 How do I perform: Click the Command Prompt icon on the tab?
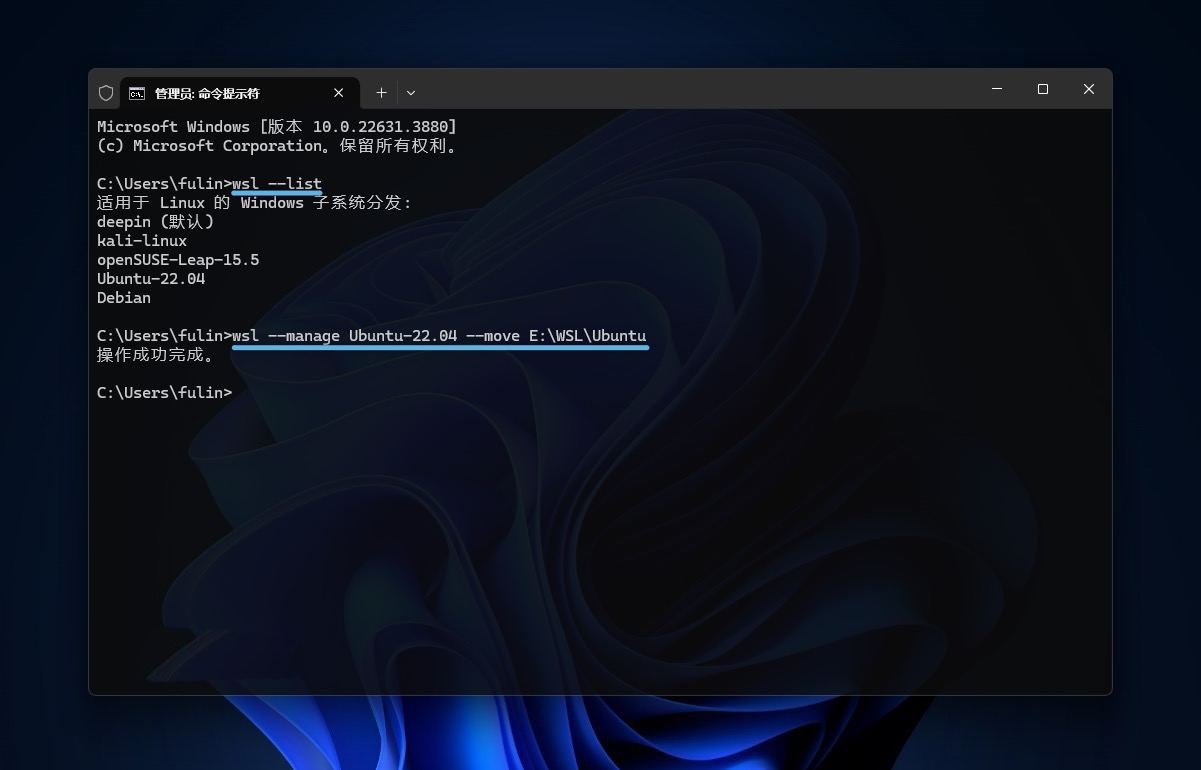click(137, 93)
